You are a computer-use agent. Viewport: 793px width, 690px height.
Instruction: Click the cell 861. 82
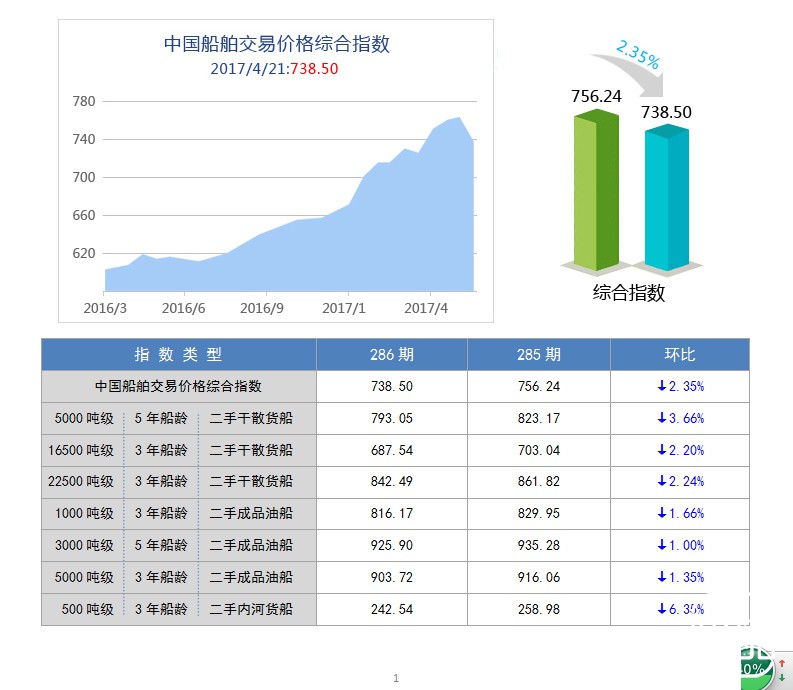click(x=539, y=481)
